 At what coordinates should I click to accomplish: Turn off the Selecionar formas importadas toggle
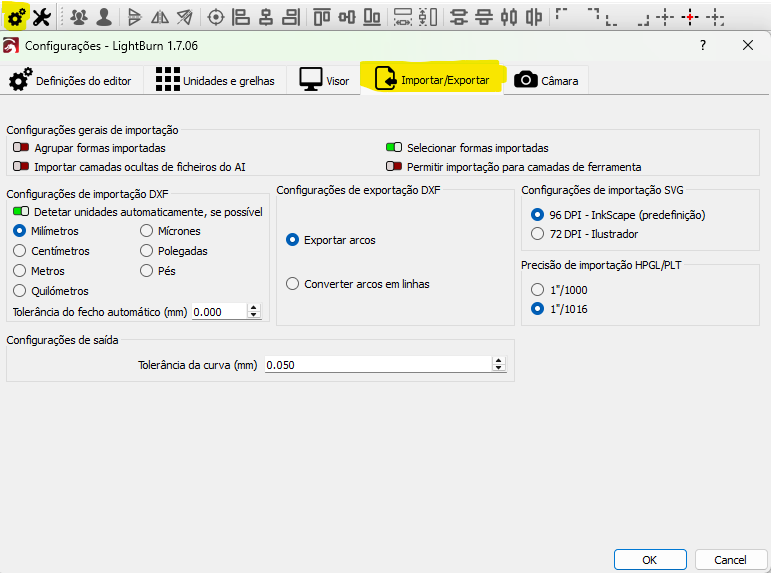394,148
